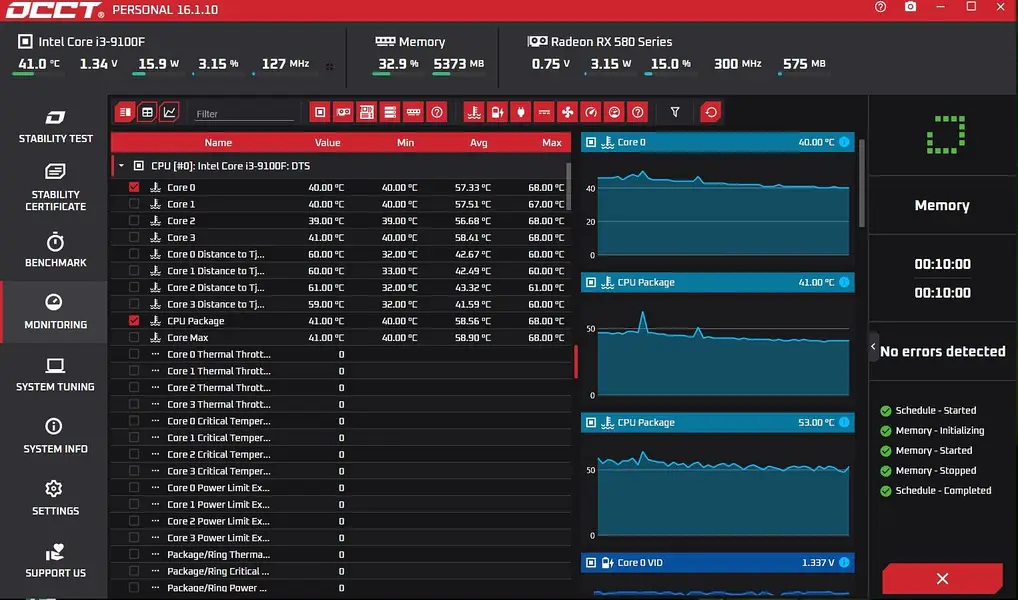The width and height of the screenshot is (1018, 600).
Task: Check the Core 3 row checkbox
Action: point(134,237)
